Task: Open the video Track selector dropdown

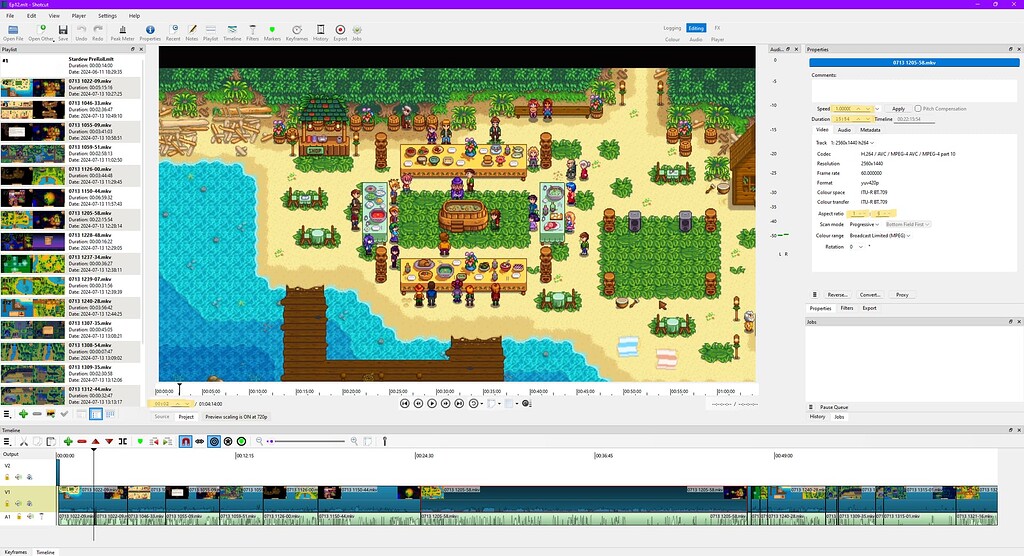Action: [x=852, y=142]
